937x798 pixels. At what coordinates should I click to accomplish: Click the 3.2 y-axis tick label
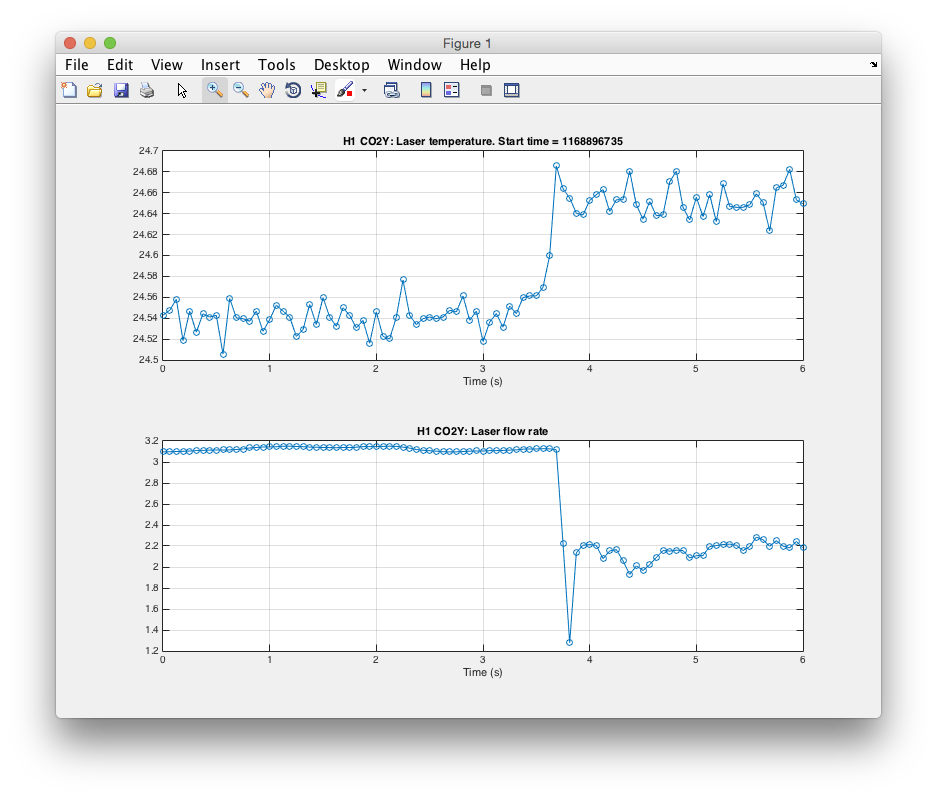click(x=152, y=441)
